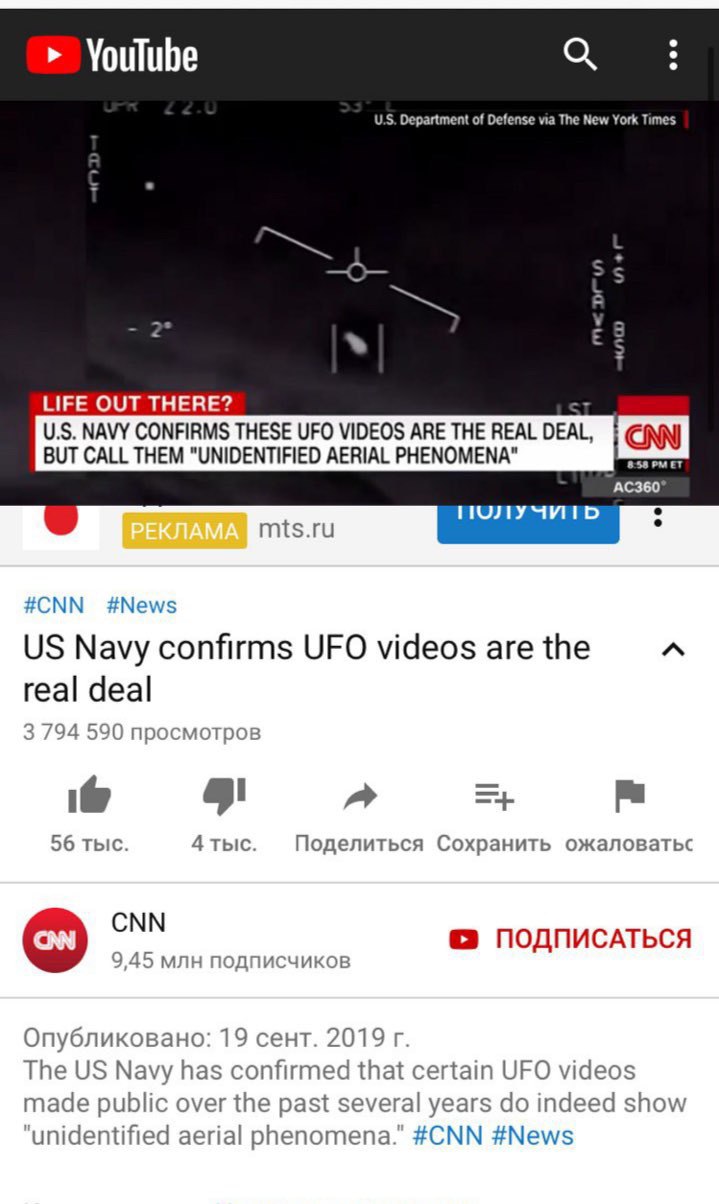
Task: Like the video with thumbs up
Action: (89, 796)
